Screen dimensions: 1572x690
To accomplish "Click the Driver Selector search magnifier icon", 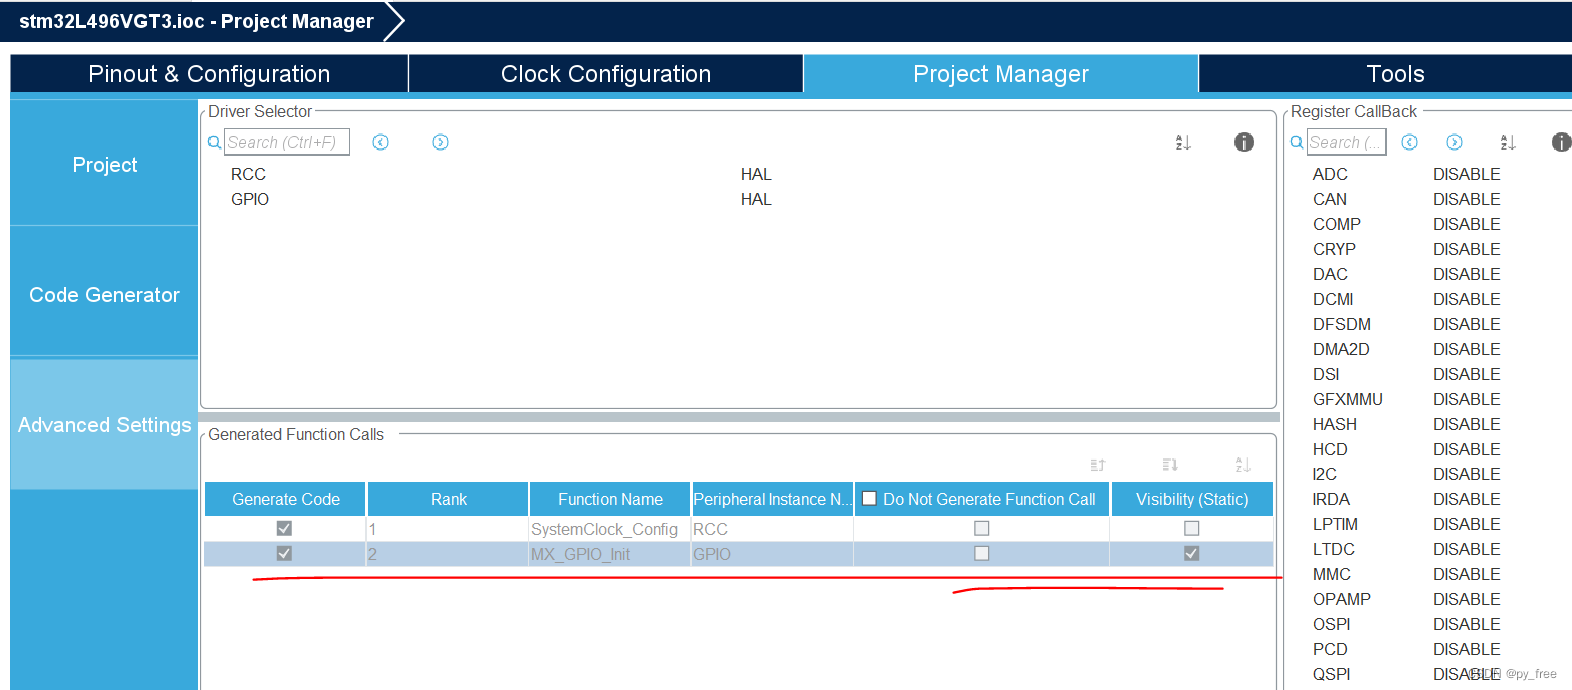I will [x=214, y=143].
